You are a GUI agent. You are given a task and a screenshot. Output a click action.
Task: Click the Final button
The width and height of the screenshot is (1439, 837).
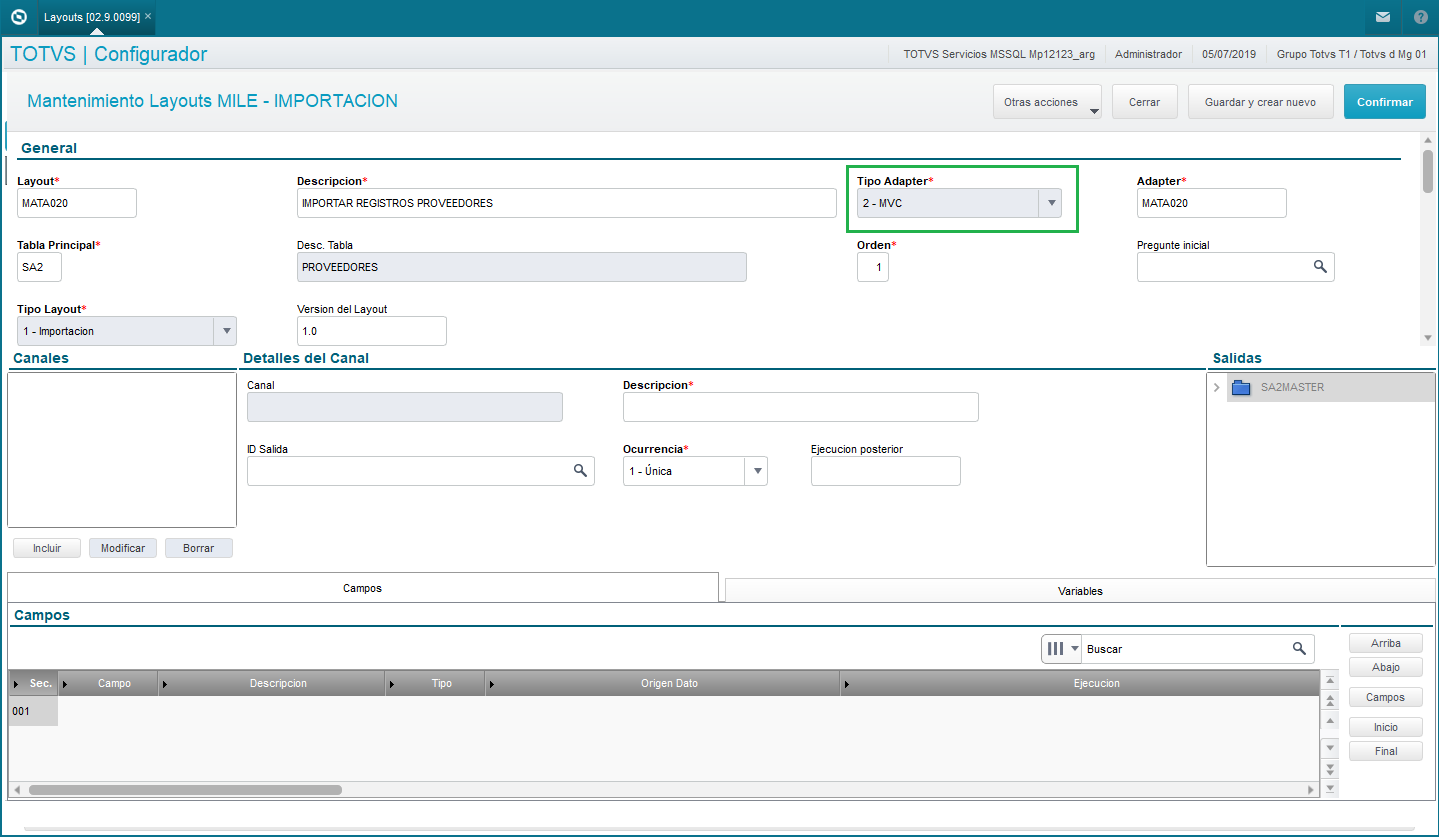coord(1386,751)
